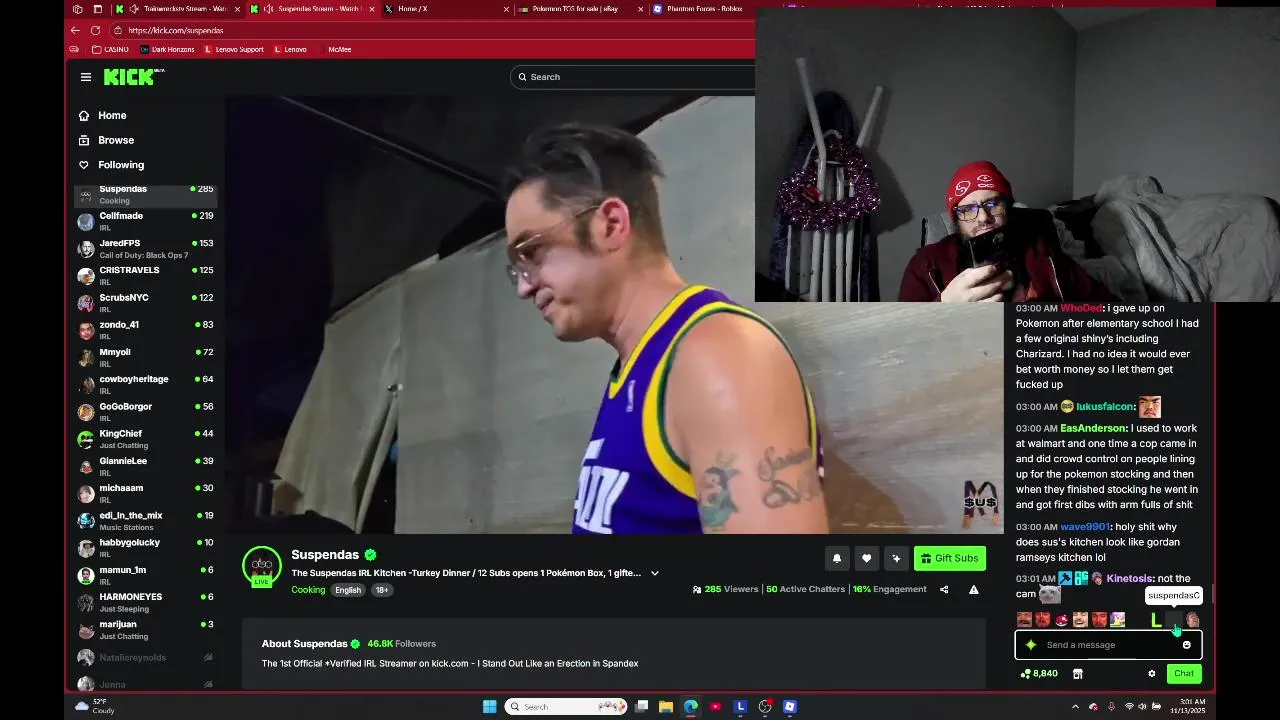Open the CASINO bookmarks folder
The width and height of the screenshot is (1280, 720).
click(x=111, y=49)
